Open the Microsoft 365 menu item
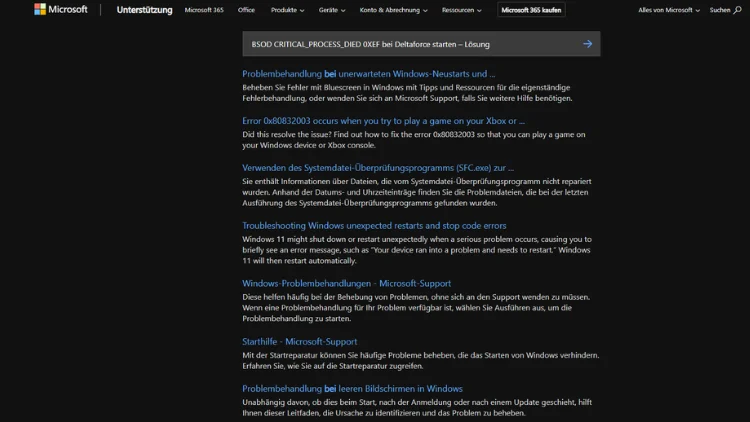This screenshot has height=422, width=750. (x=204, y=10)
